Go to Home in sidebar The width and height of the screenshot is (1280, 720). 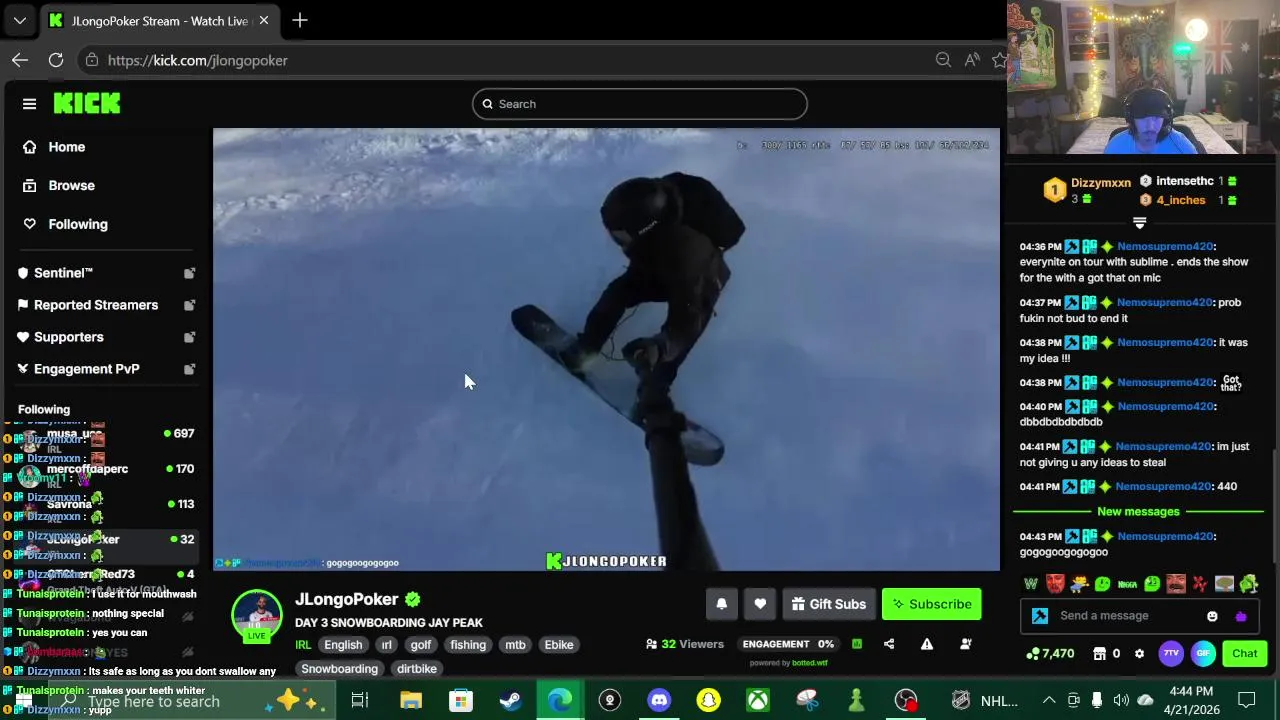point(67,147)
